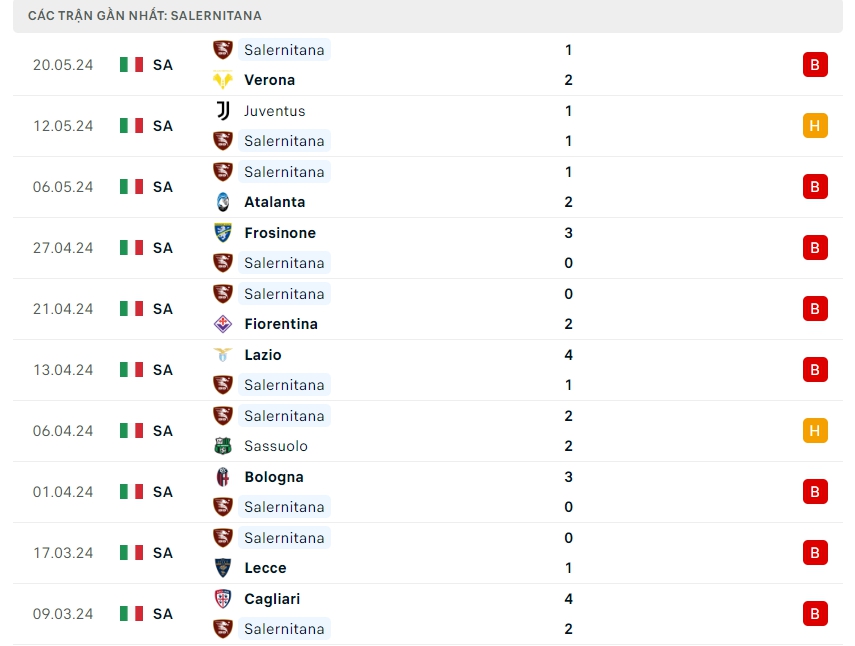
Task: Click the SA league label on 01.04.24 row
Action: 163,492
